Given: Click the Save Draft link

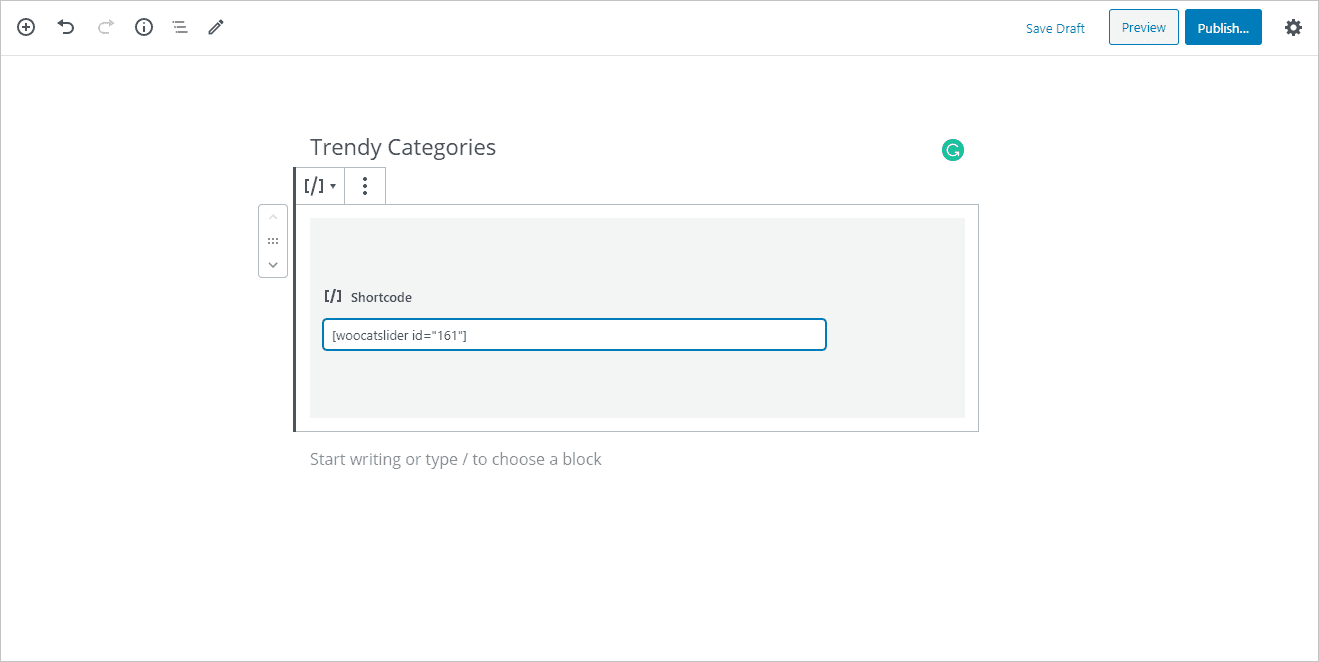Looking at the screenshot, I should tap(1055, 28).
